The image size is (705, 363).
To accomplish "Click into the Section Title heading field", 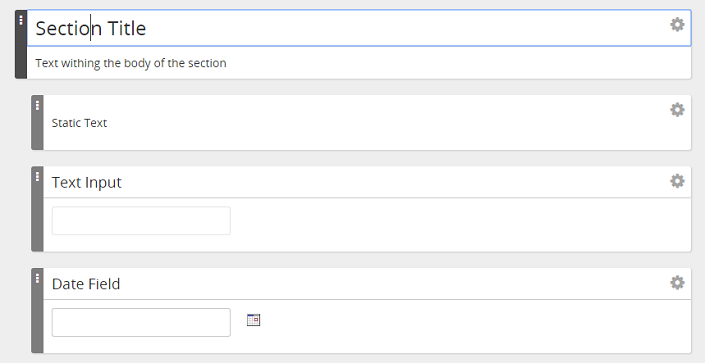I will click(359, 28).
